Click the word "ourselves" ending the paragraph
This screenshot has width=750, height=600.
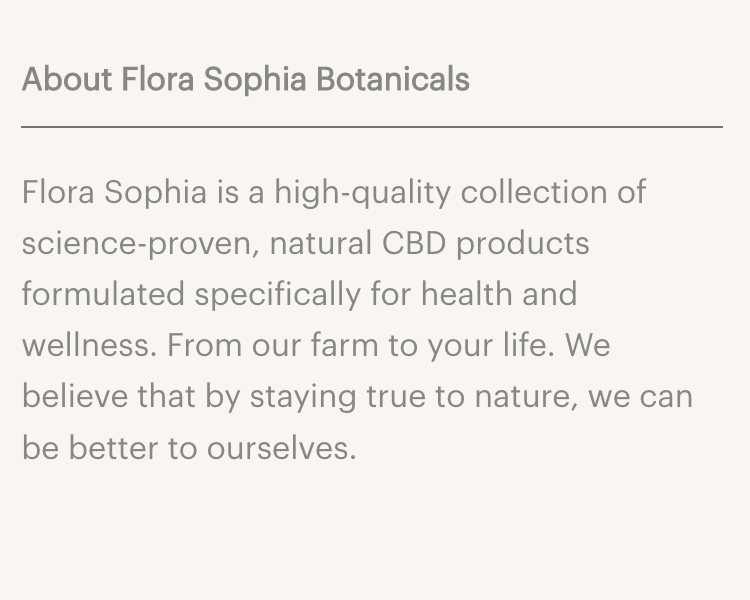(280, 447)
